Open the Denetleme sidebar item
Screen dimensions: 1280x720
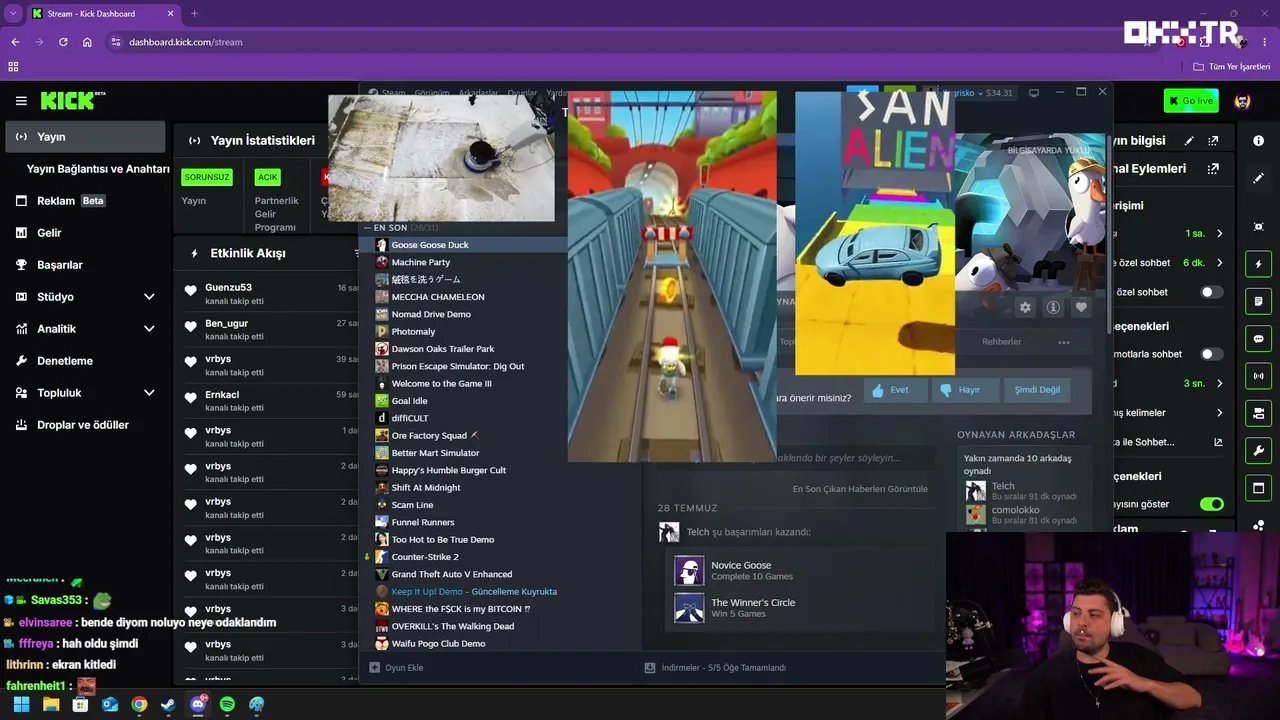click(85, 361)
